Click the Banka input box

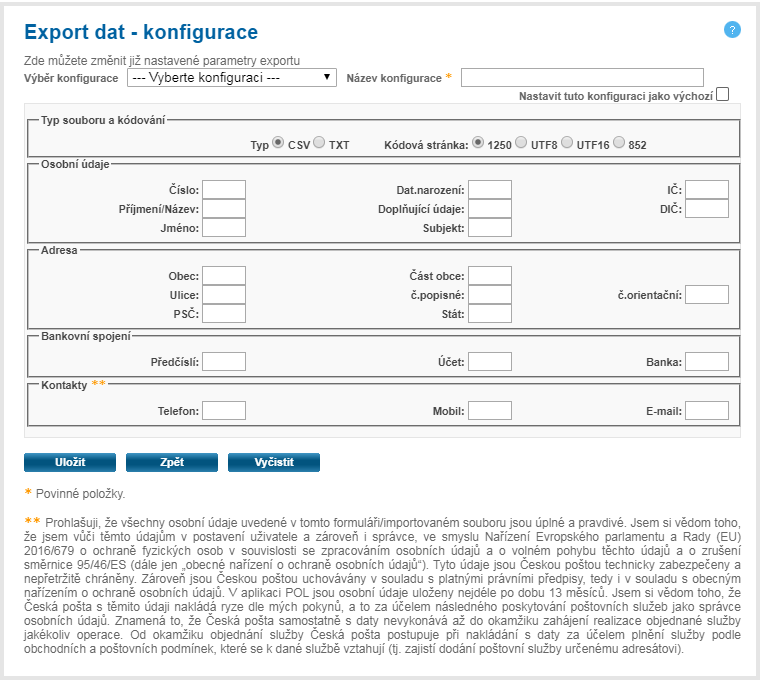(707, 361)
